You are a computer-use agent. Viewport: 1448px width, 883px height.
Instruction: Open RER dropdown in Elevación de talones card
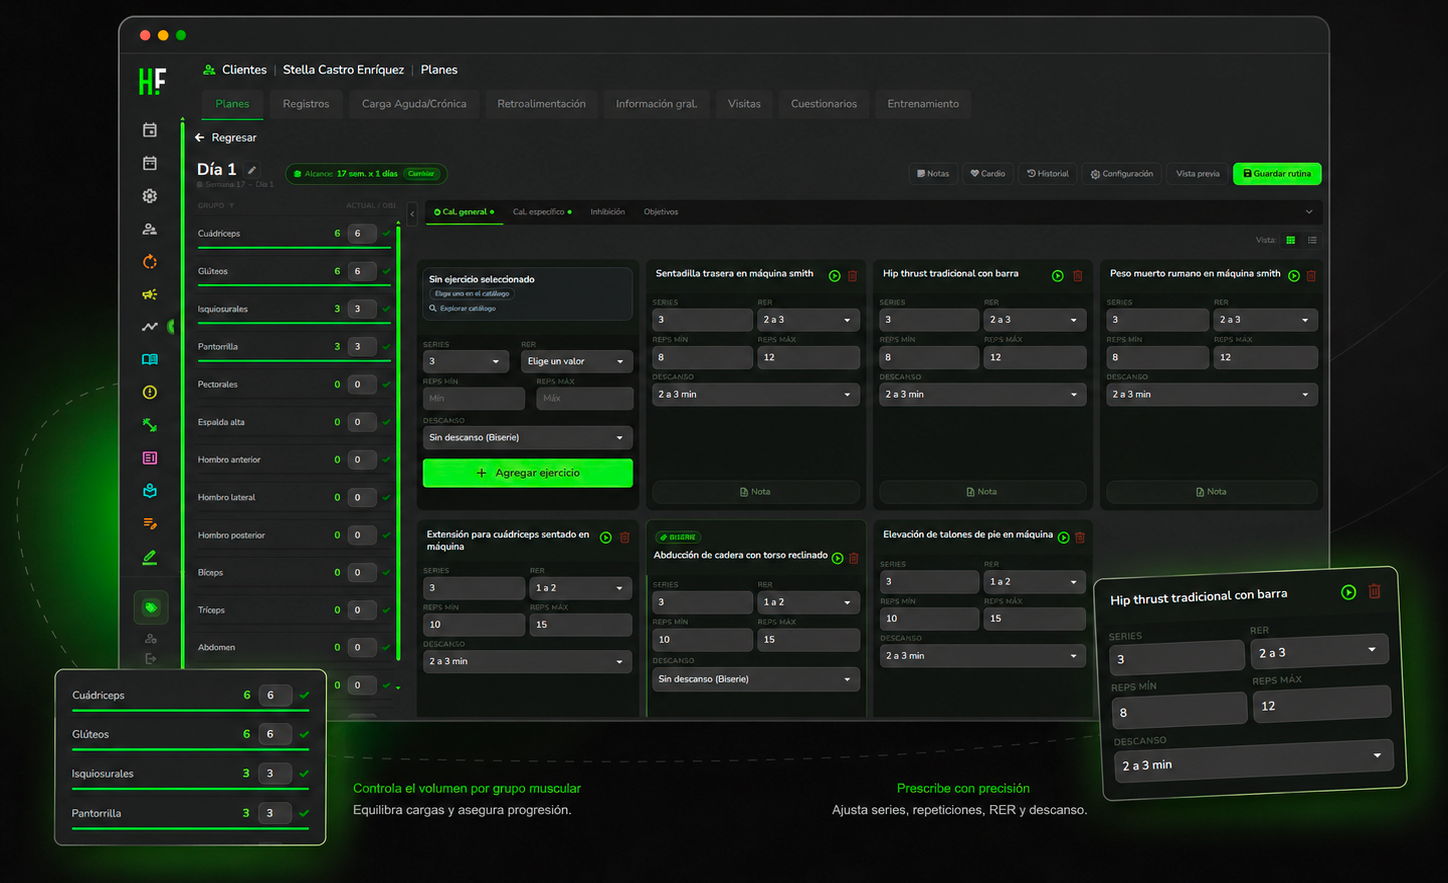1035,582
